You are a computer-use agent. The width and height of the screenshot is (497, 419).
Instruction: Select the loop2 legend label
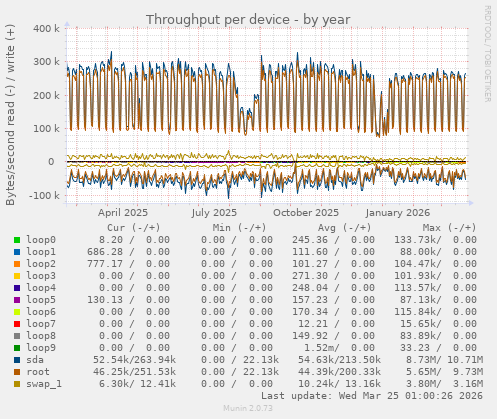41,264
